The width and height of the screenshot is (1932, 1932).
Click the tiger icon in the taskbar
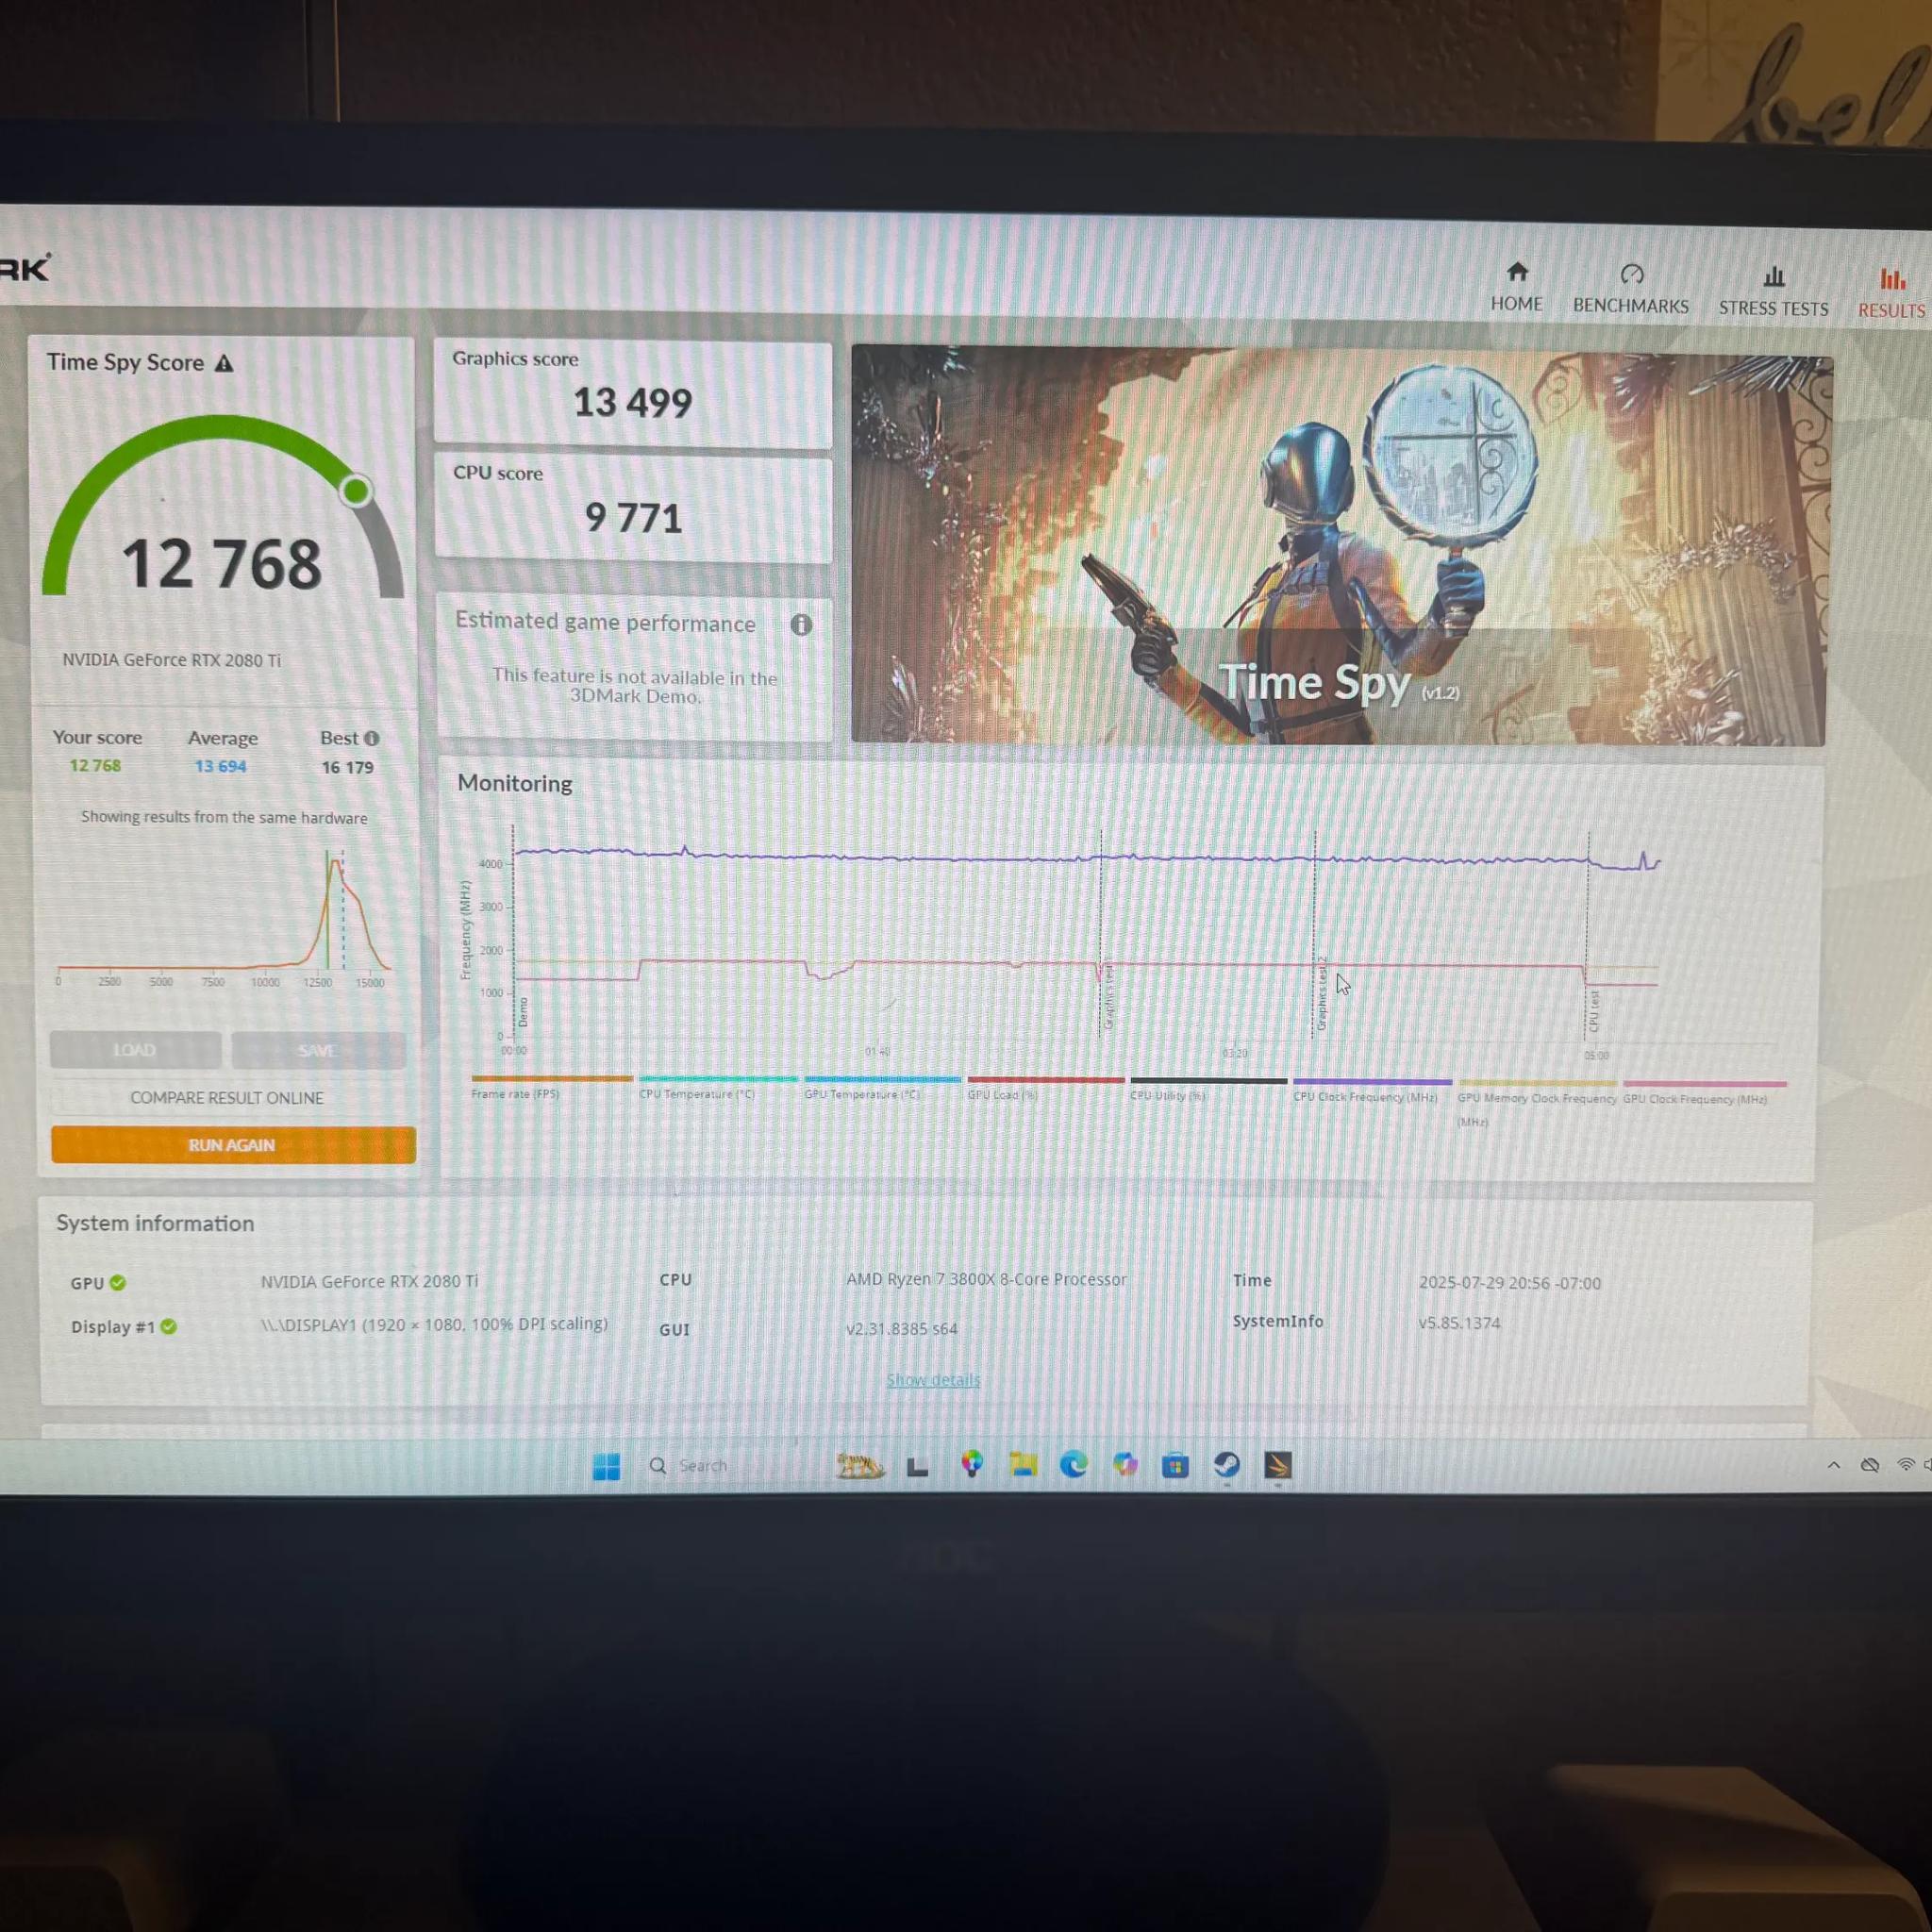point(860,1466)
